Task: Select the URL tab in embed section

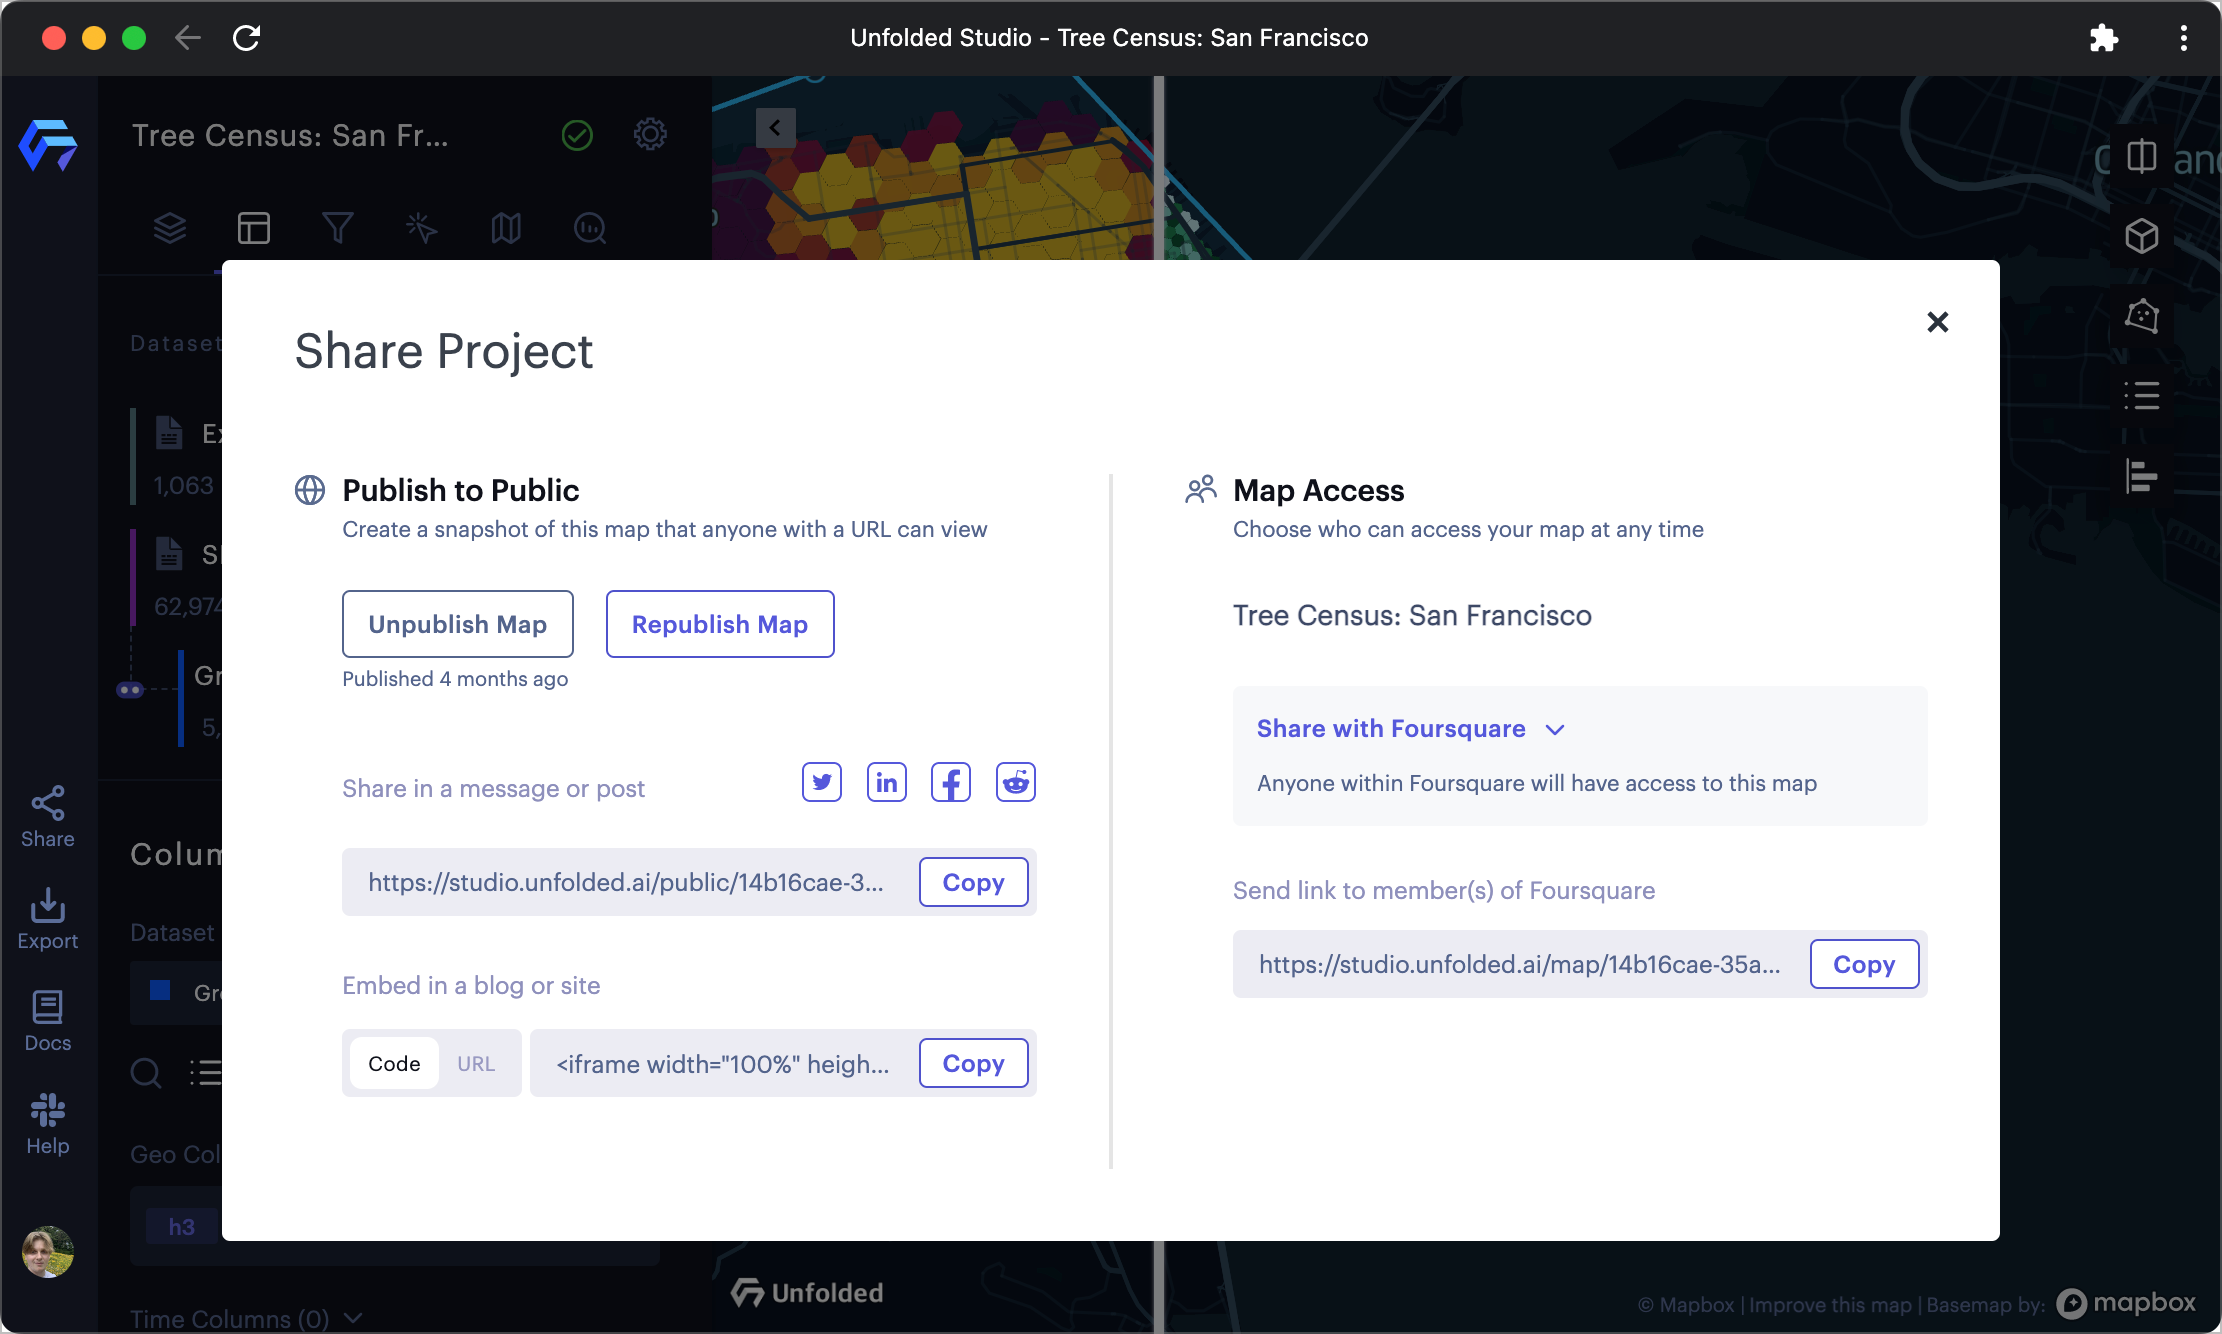Action: 476,1063
